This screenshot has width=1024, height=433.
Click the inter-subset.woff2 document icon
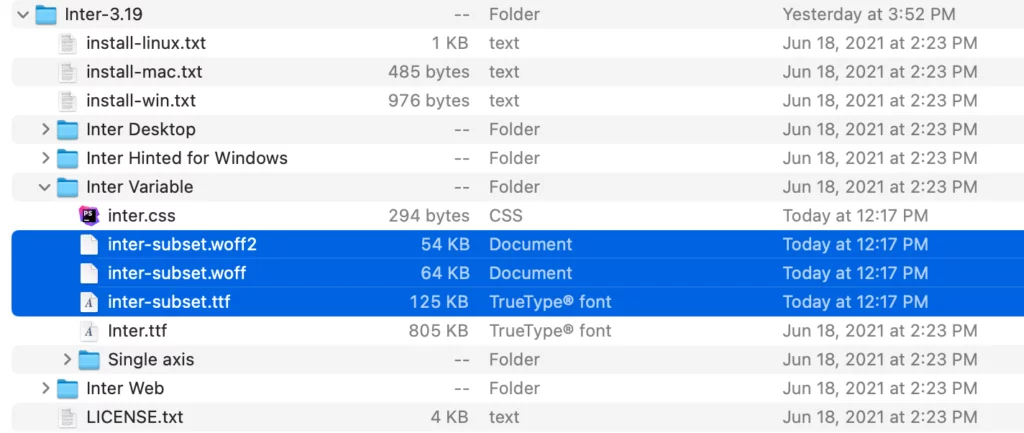[89, 245]
